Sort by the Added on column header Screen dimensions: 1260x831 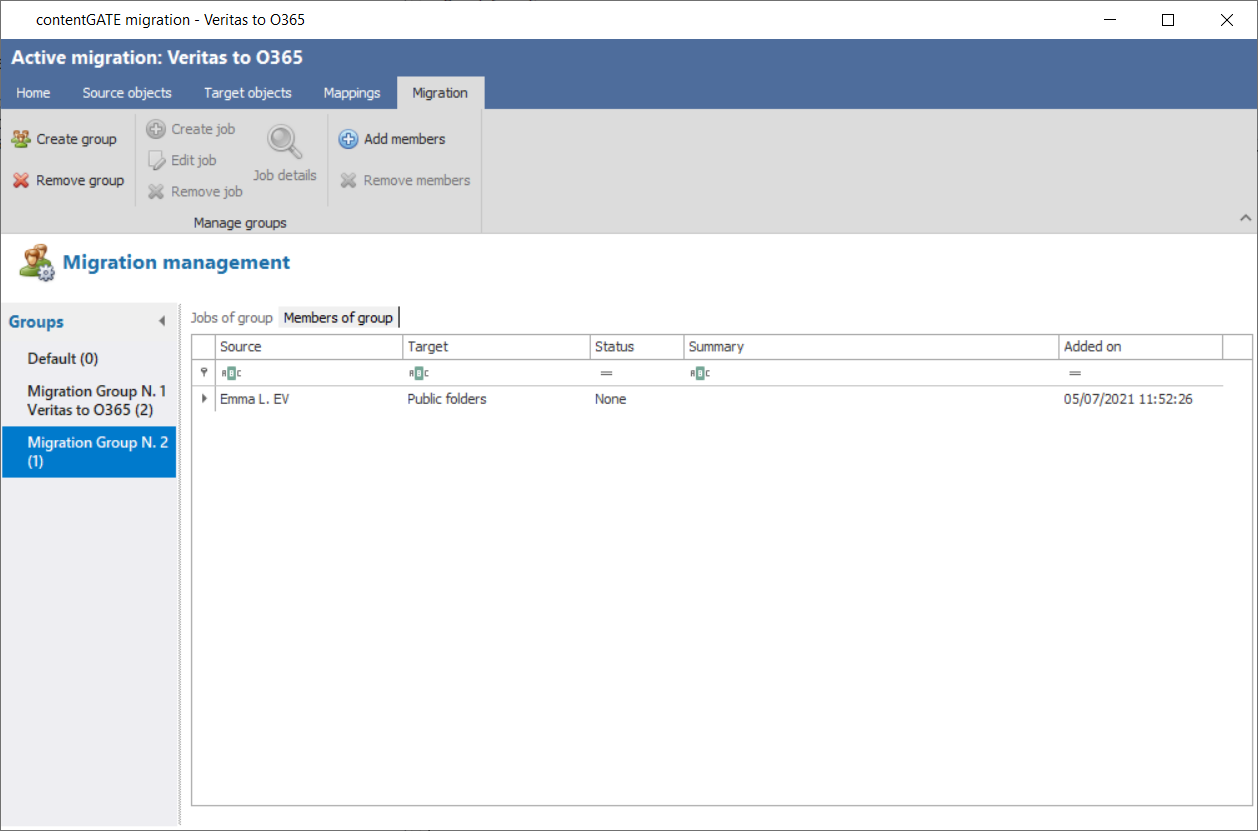point(1140,347)
